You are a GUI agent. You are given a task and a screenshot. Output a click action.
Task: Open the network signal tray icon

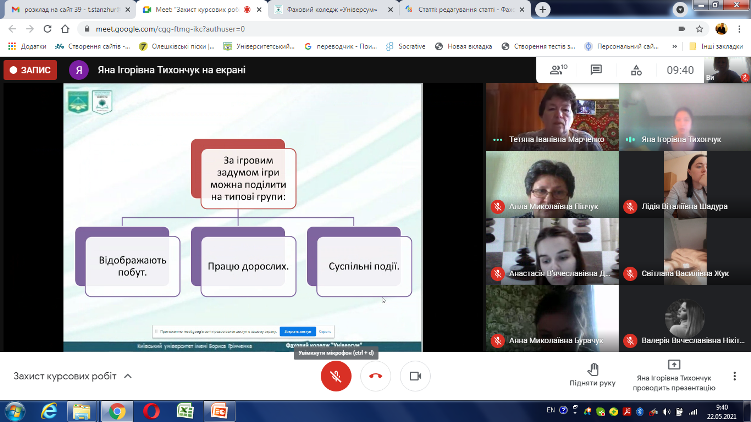click(693, 411)
